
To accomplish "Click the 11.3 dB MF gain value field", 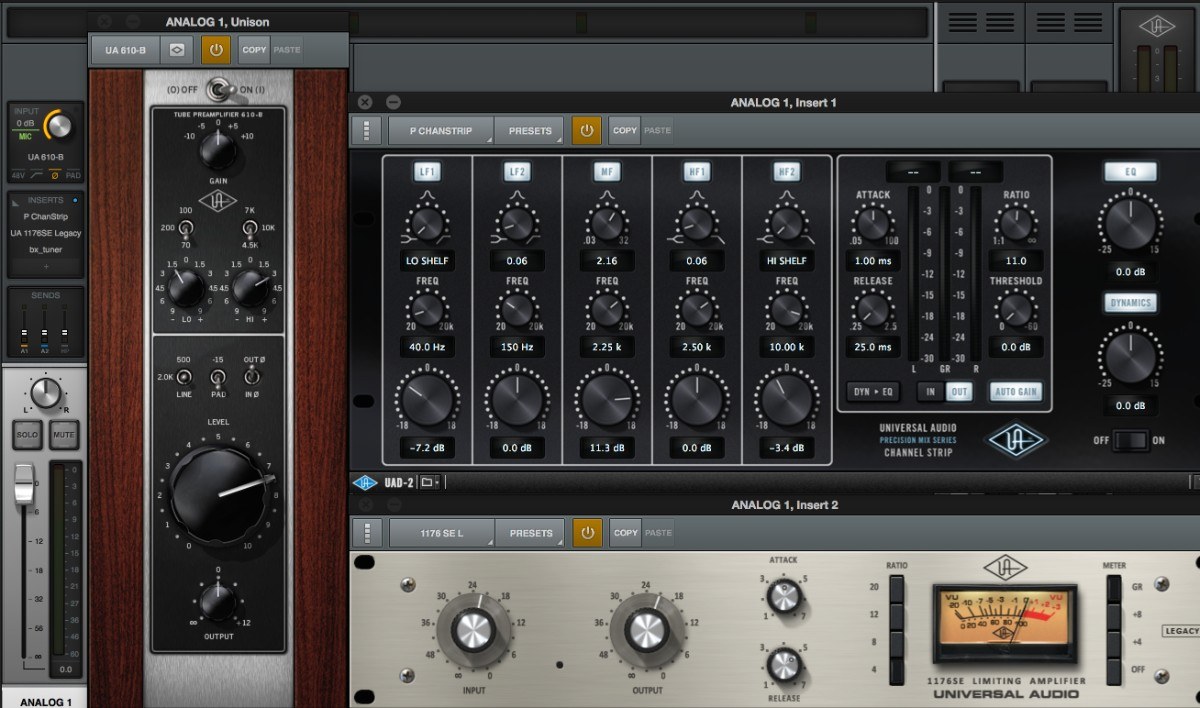I will pos(607,447).
